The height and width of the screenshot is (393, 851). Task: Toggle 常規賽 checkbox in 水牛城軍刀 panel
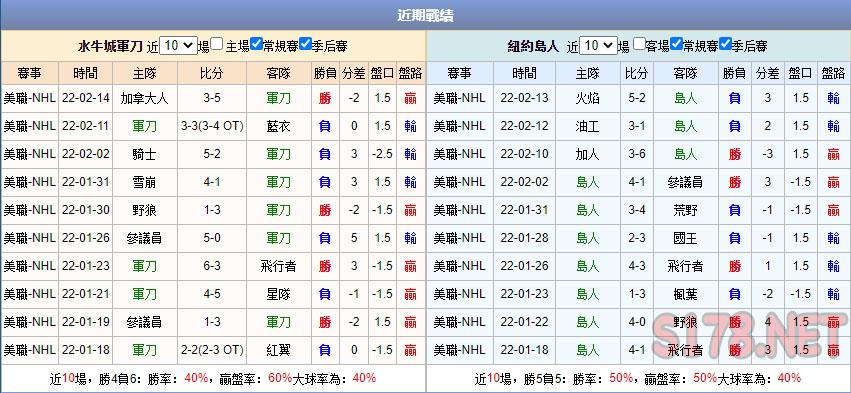256,44
